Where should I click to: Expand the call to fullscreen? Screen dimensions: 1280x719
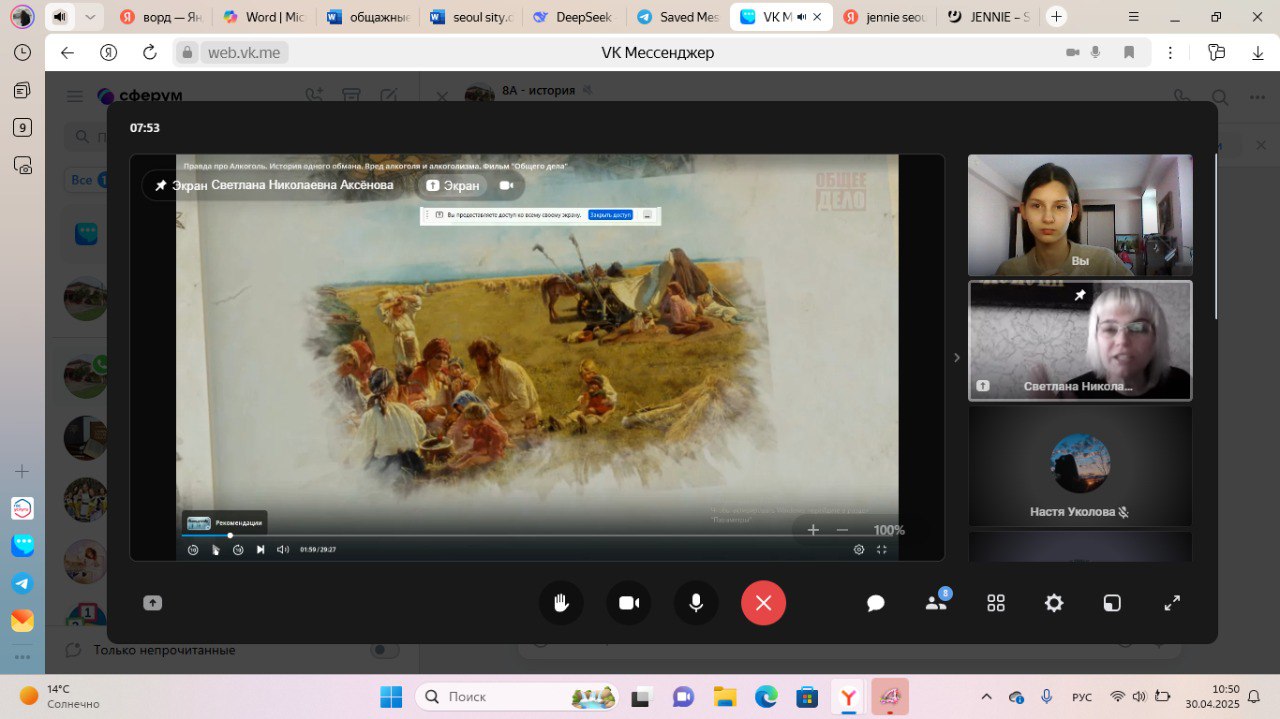tap(1172, 603)
